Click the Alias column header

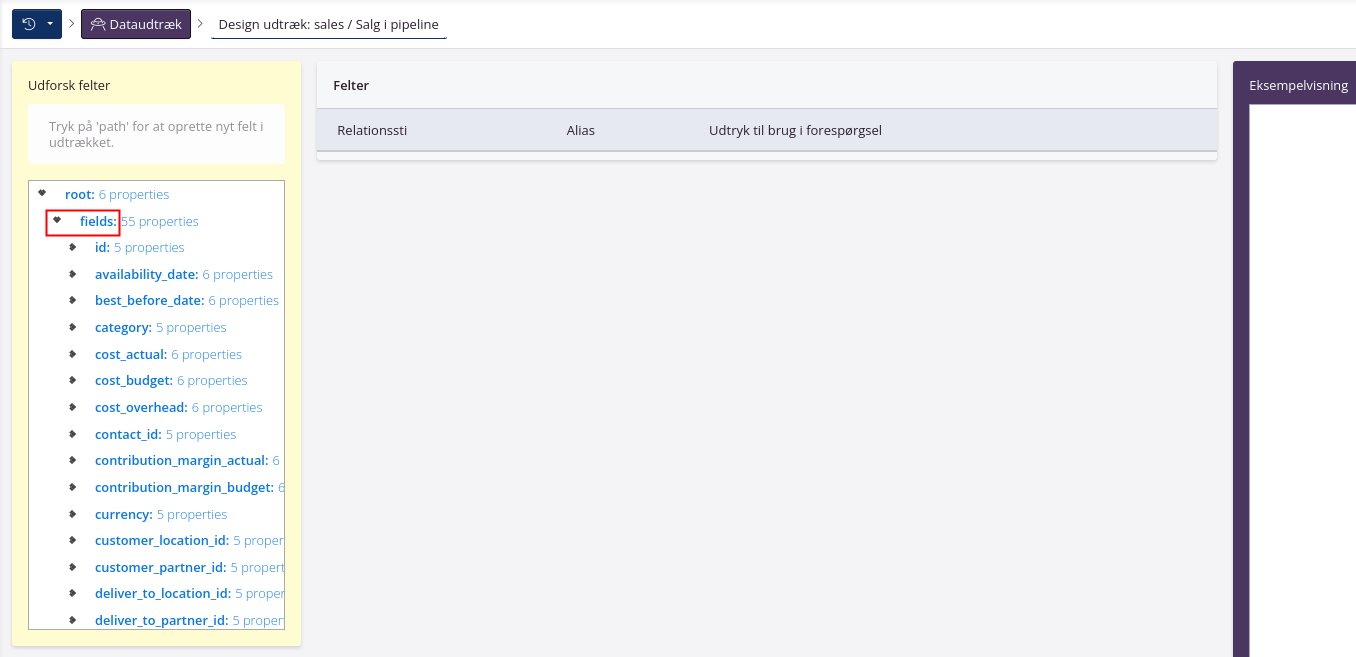point(580,130)
